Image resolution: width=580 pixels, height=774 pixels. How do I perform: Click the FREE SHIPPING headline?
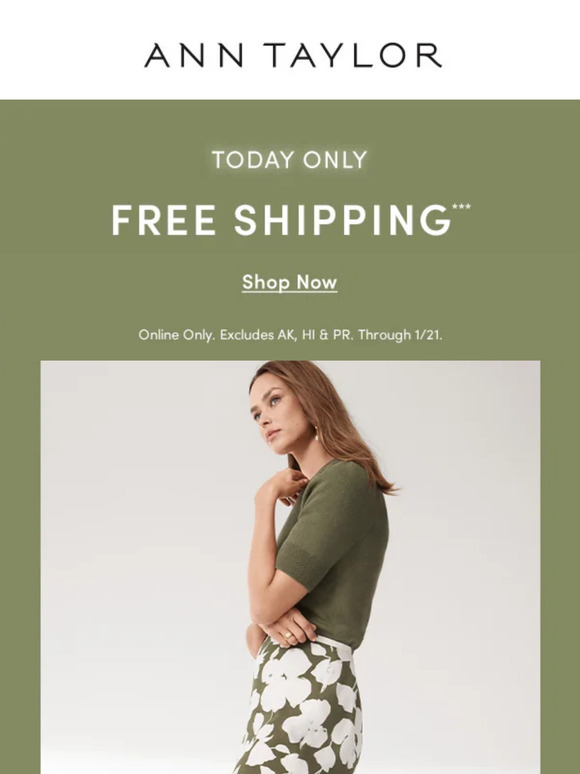291,220
